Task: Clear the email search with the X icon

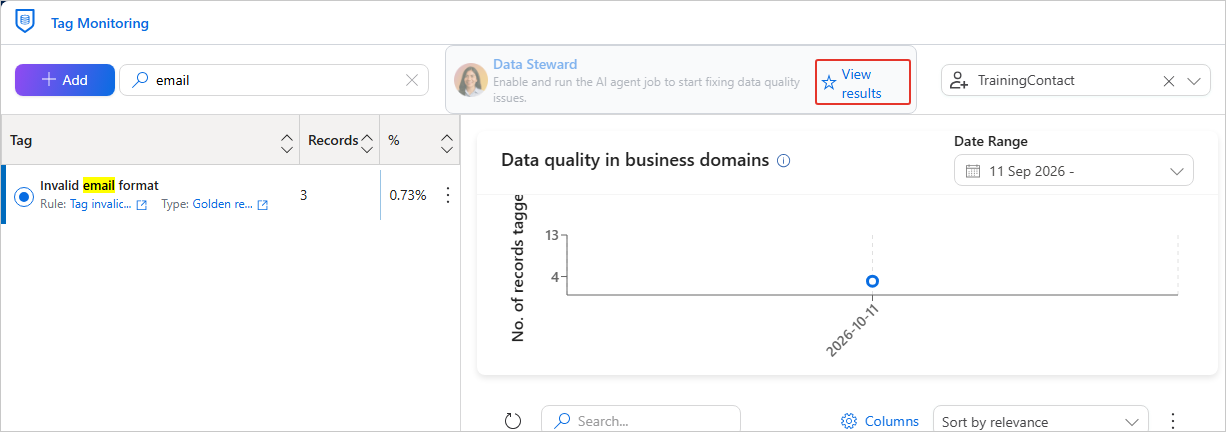Action: coord(412,80)
